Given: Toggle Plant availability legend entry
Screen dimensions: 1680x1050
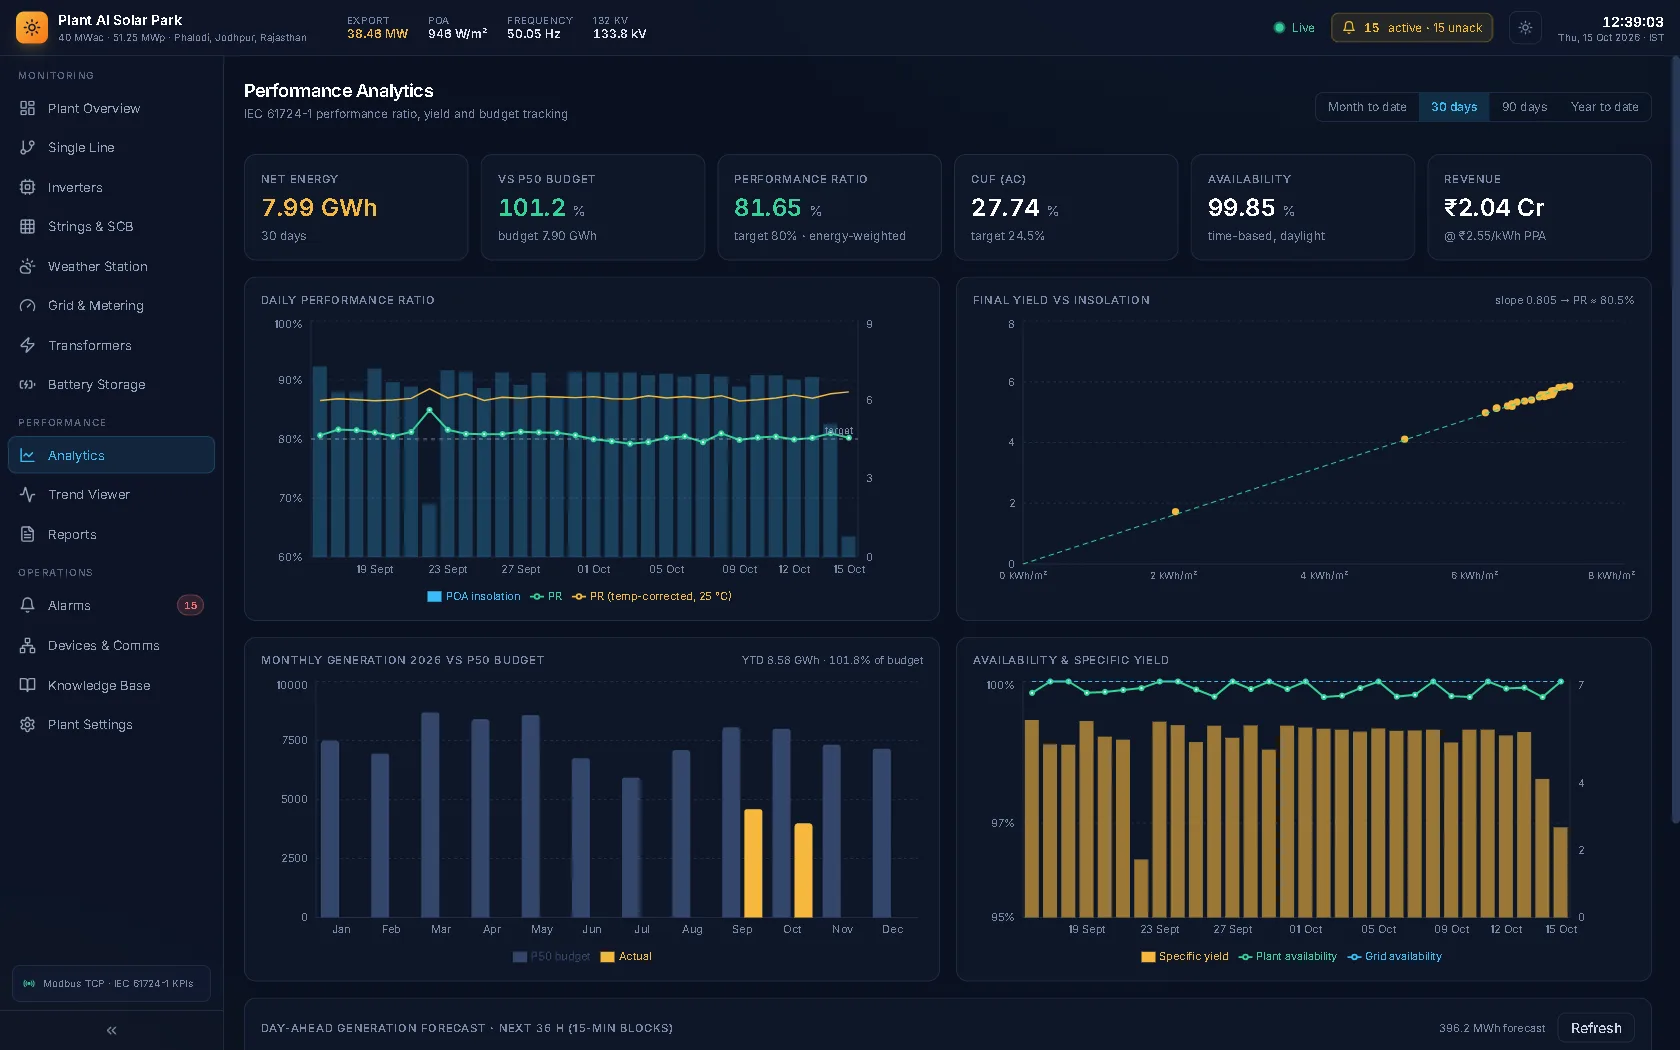Looking at the screenshot, I should click(1288, 957).
